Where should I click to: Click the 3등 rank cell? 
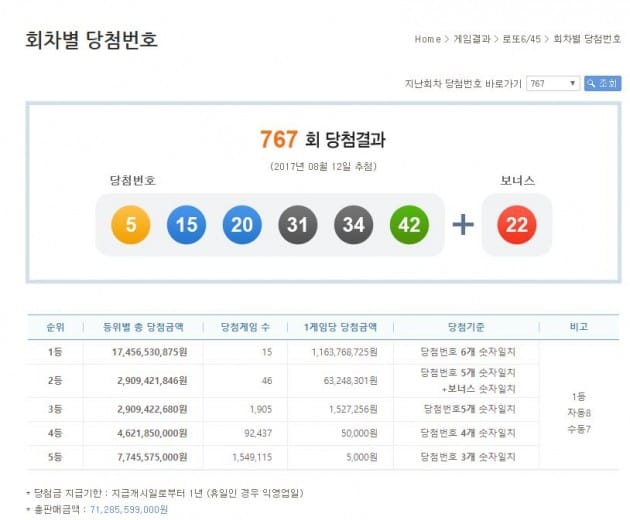[55, 409]
